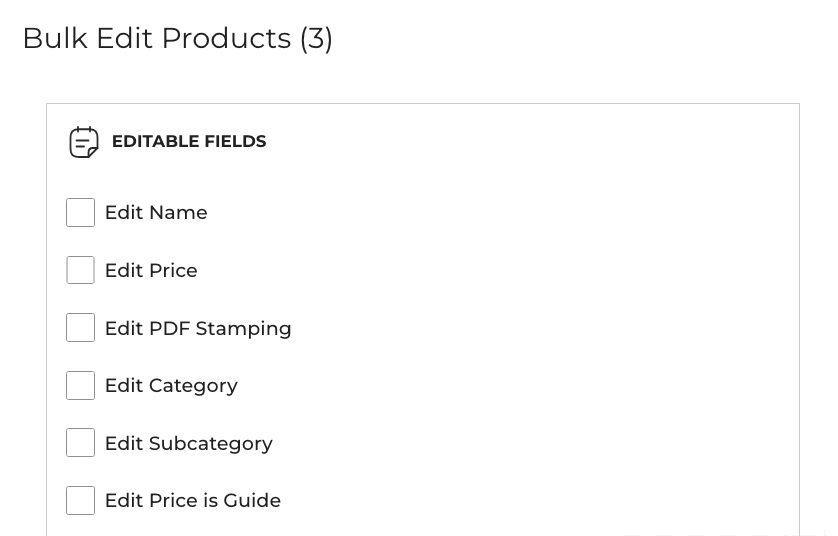838x536 pixels.
Task: Toggle the Edit Category checkbox
Action: tap(80, 386)
